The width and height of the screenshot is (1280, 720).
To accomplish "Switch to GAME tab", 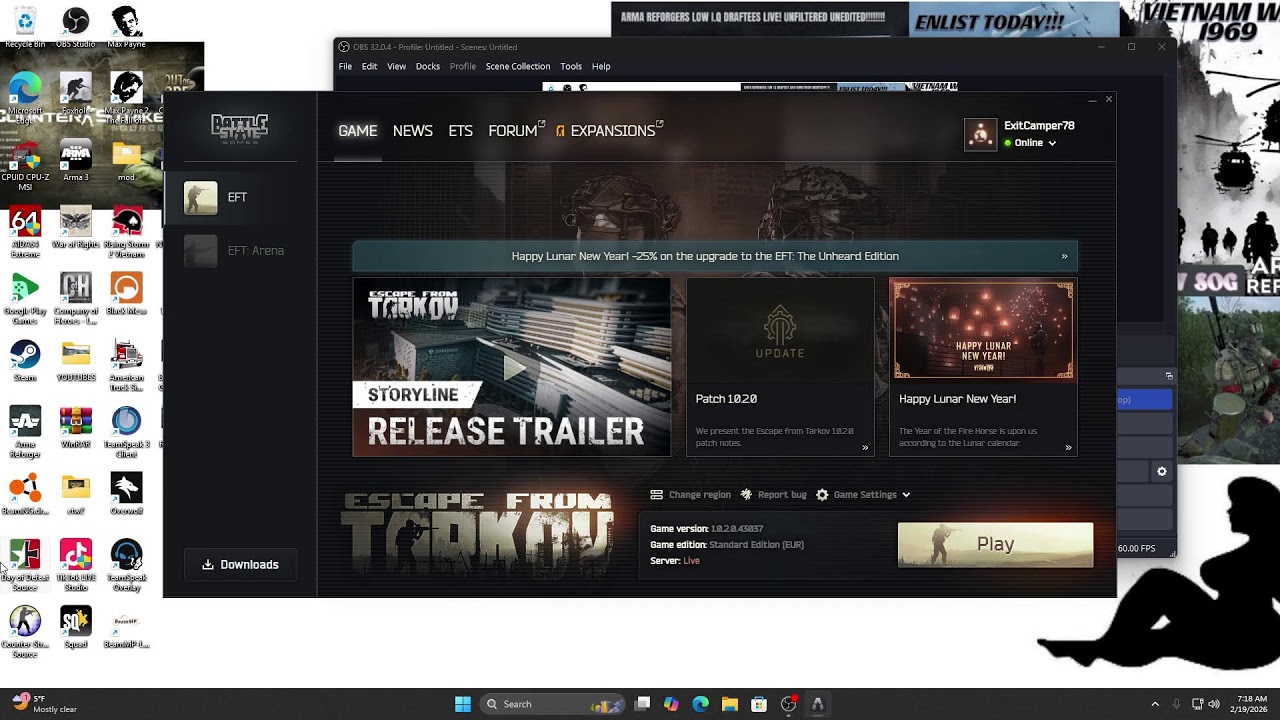I will tap(357, 131).
